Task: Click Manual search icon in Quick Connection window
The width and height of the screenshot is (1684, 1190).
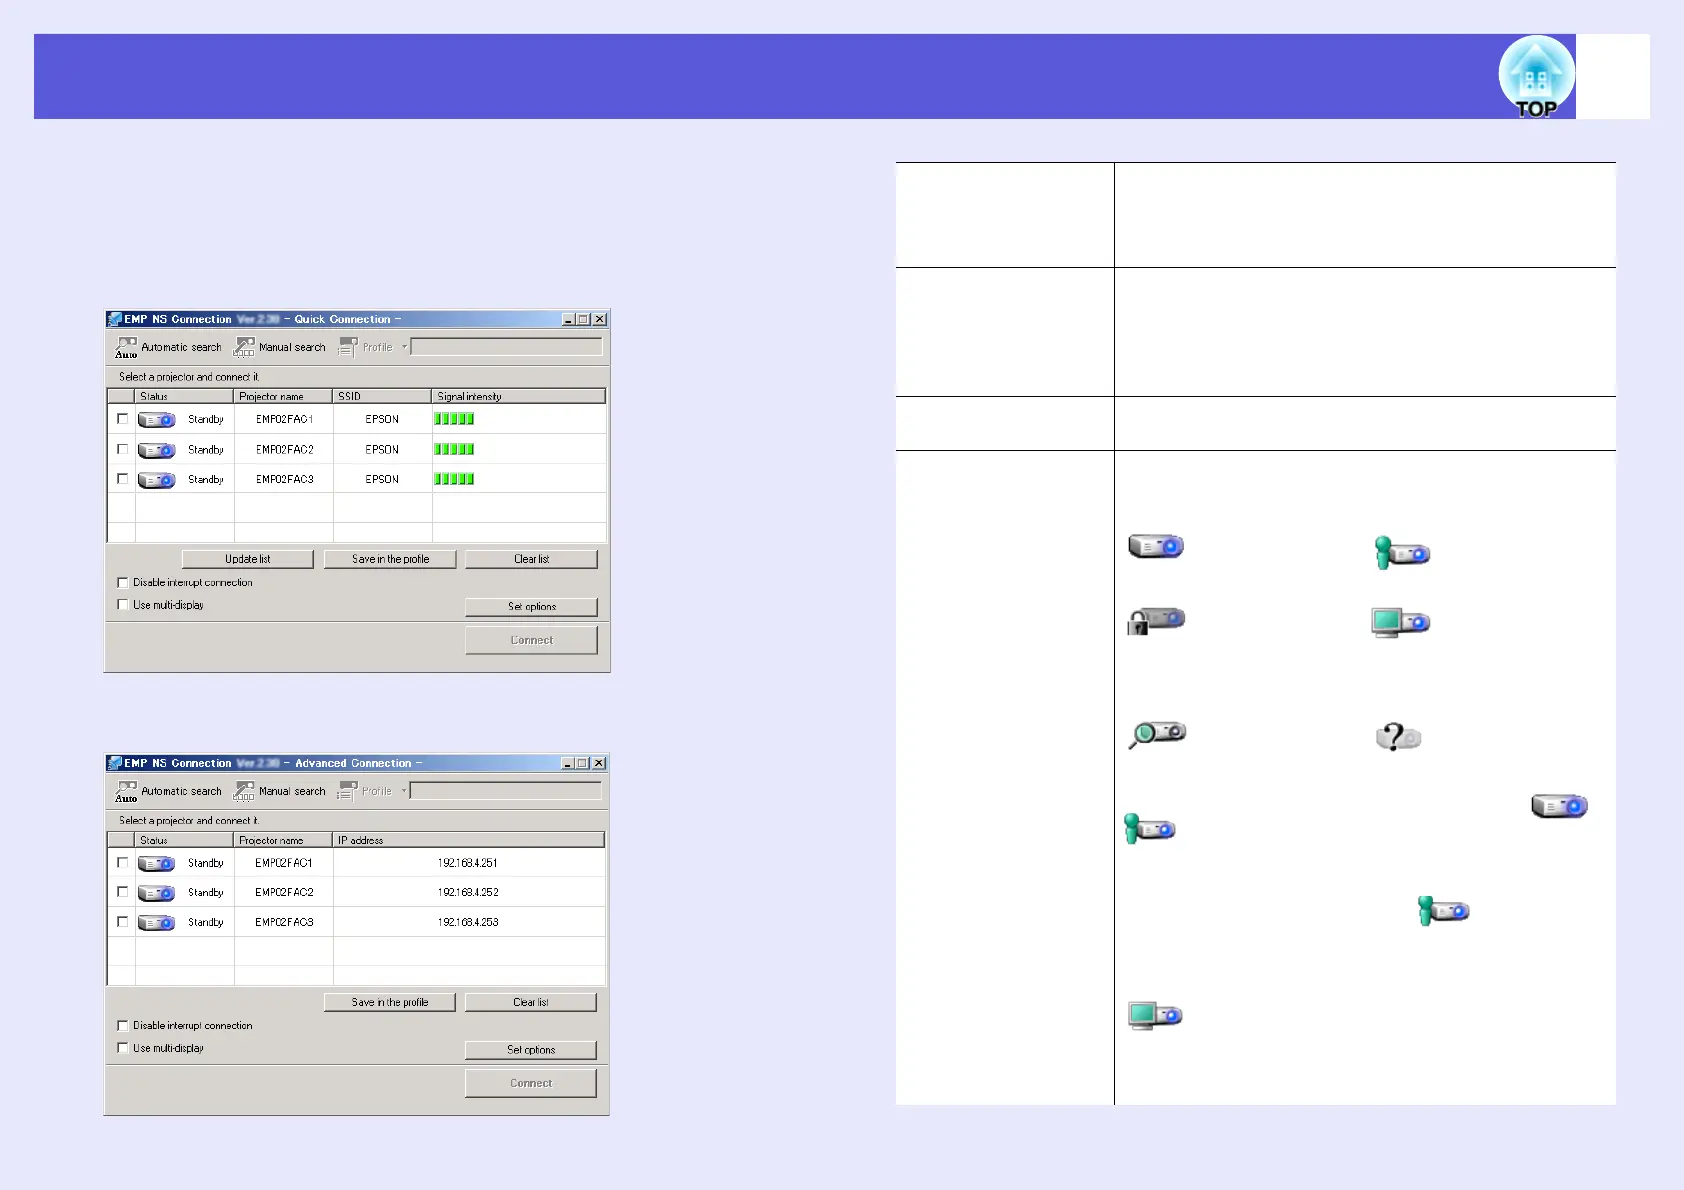Action: 244,347
